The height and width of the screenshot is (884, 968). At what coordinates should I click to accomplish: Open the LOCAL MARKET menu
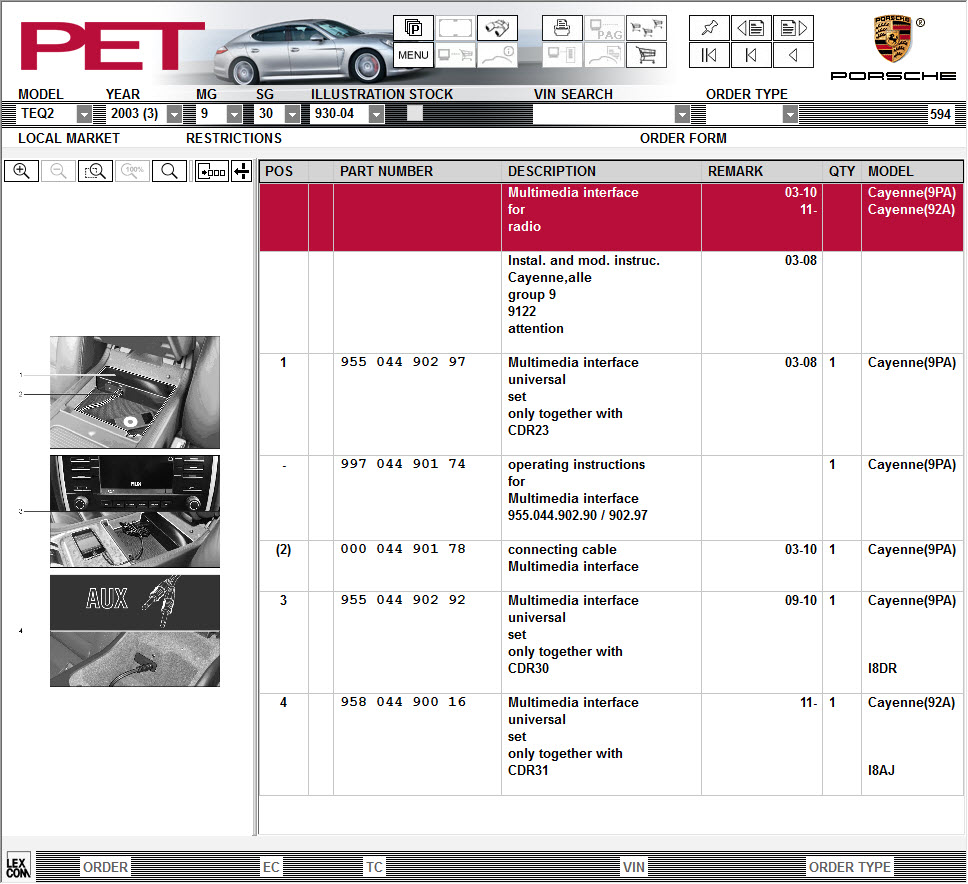click(69, 138)
